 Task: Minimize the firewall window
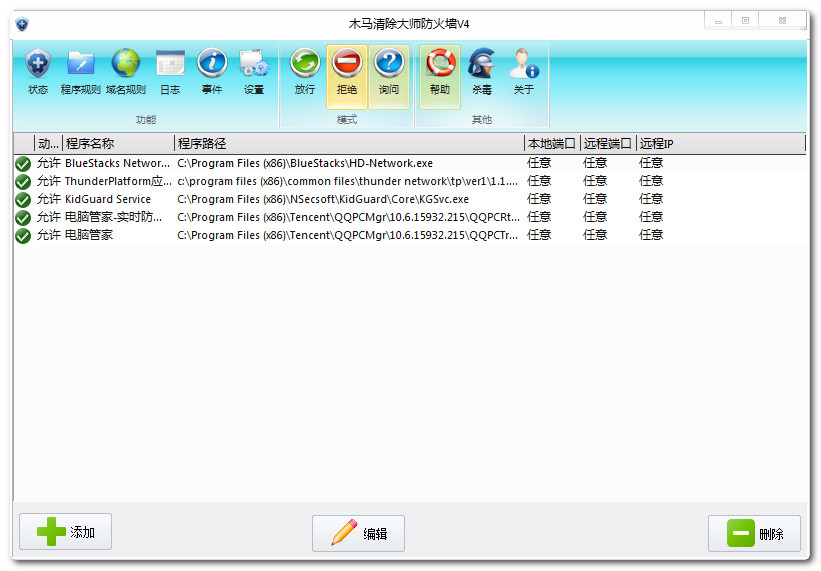(x=718, y=21)
